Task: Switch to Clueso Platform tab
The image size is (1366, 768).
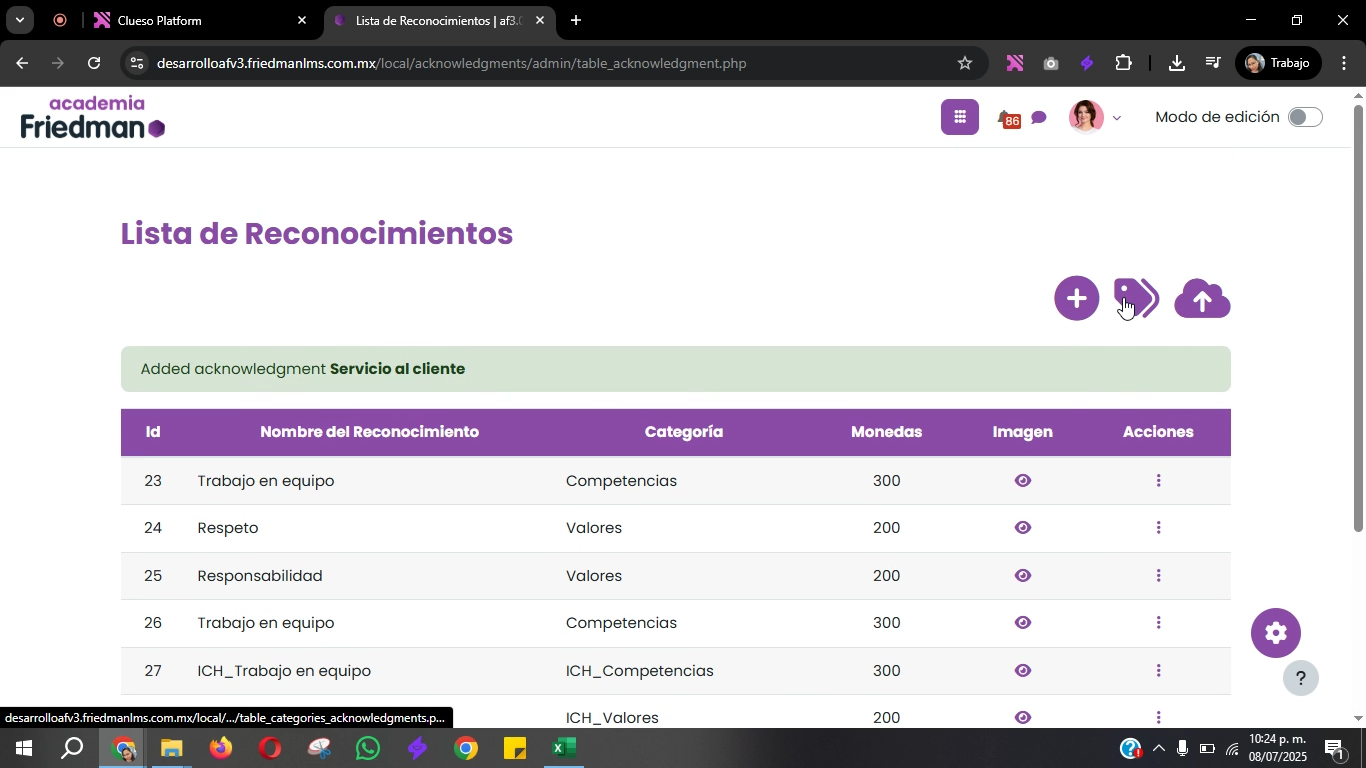Action: coord(200,20)
